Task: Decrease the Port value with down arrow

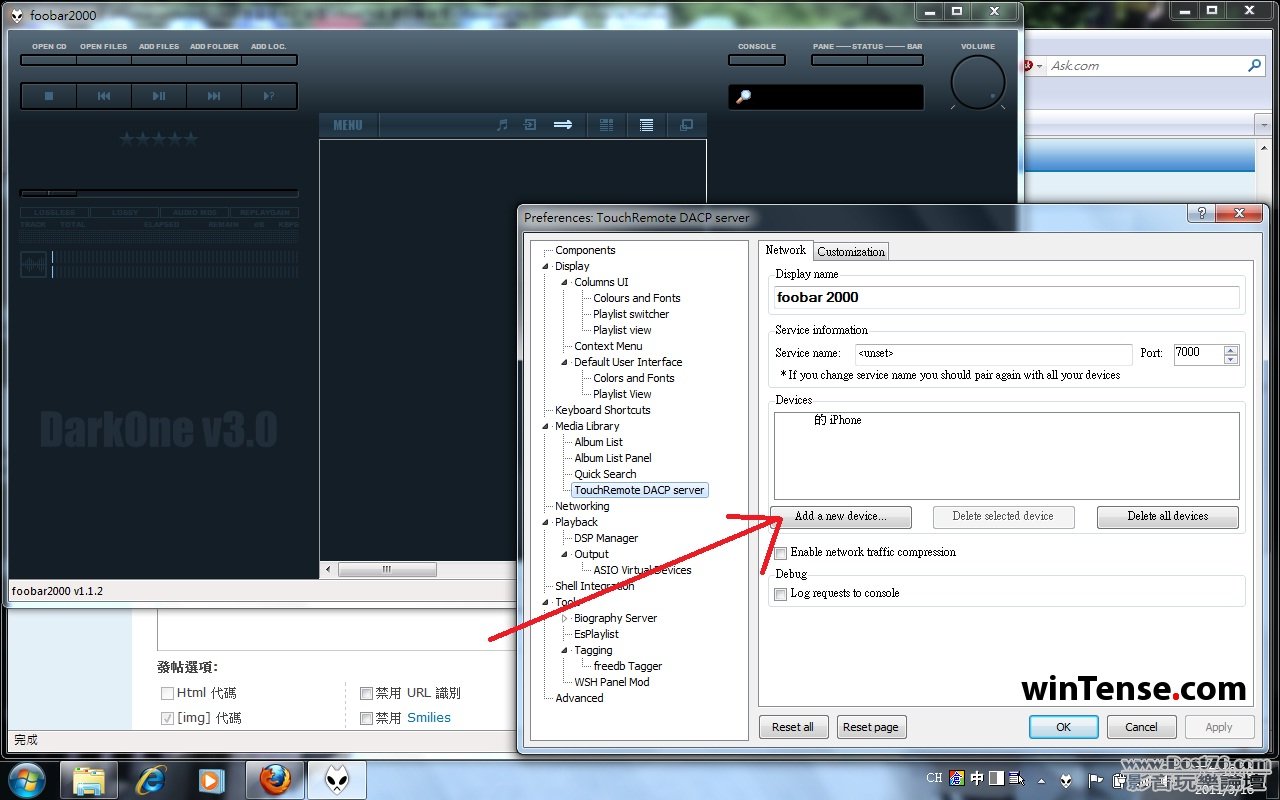Action: coord(1231,359)
